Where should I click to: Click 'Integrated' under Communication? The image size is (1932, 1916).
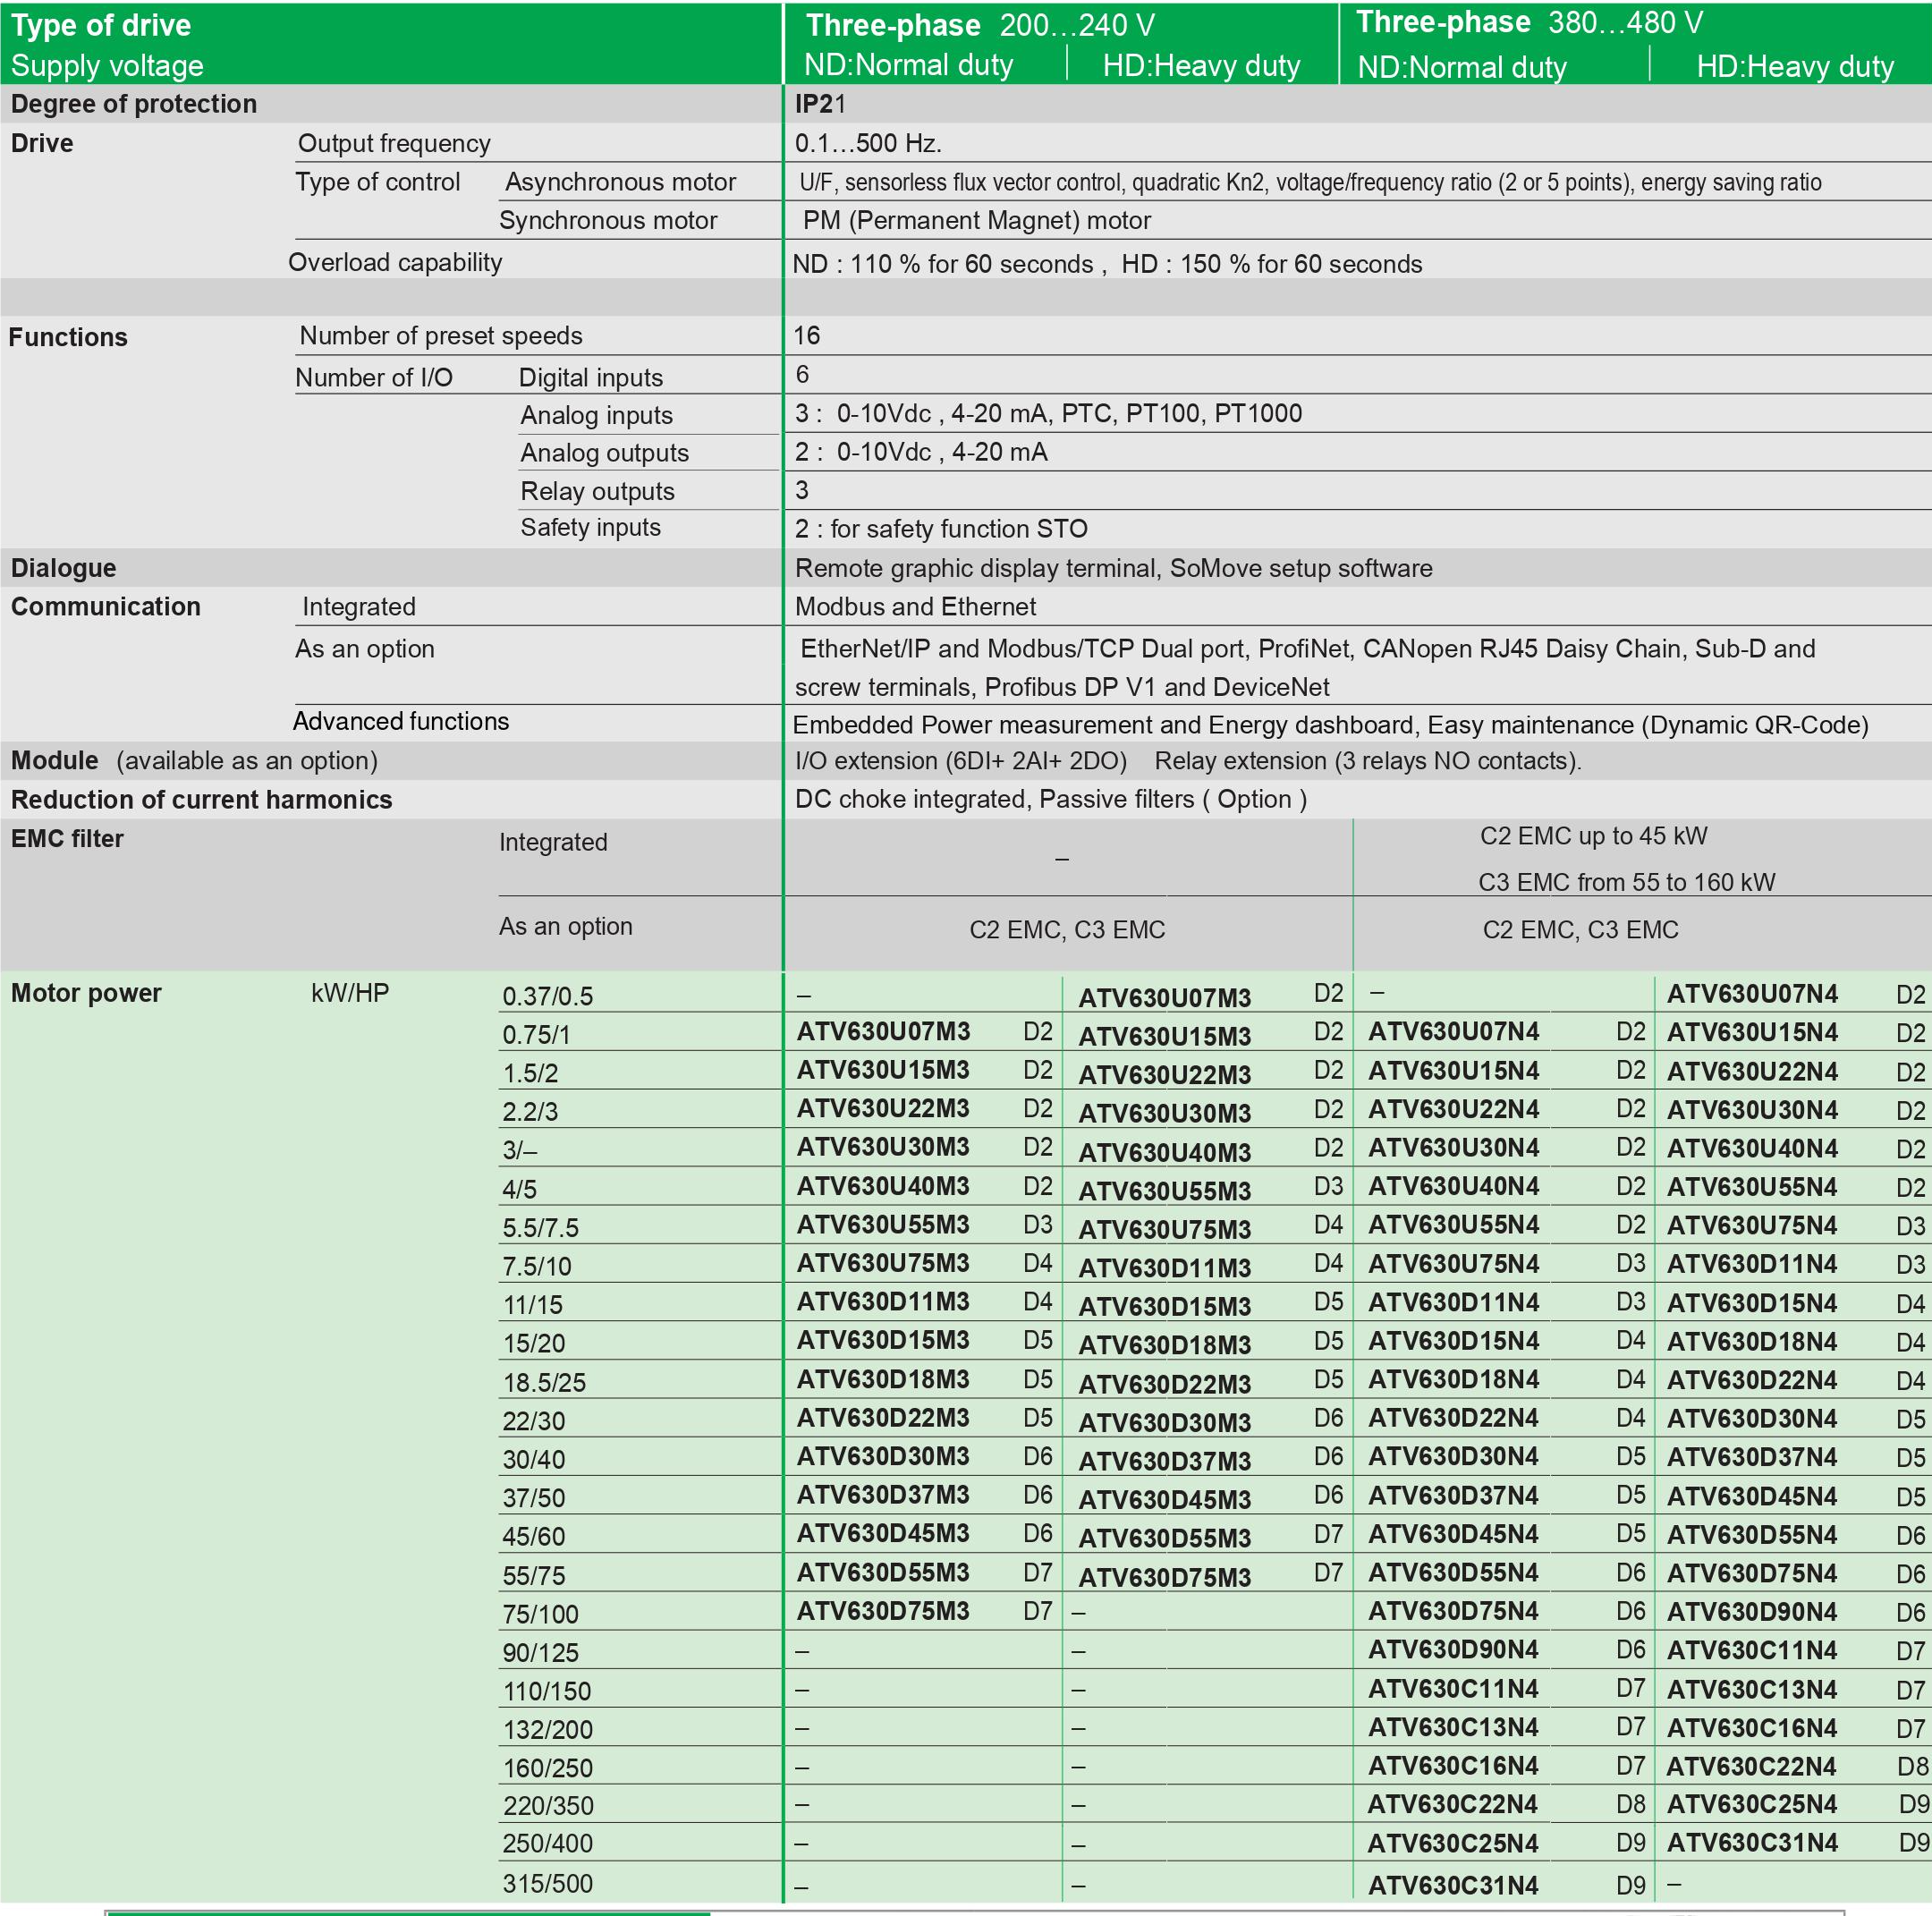pos(358,607)
